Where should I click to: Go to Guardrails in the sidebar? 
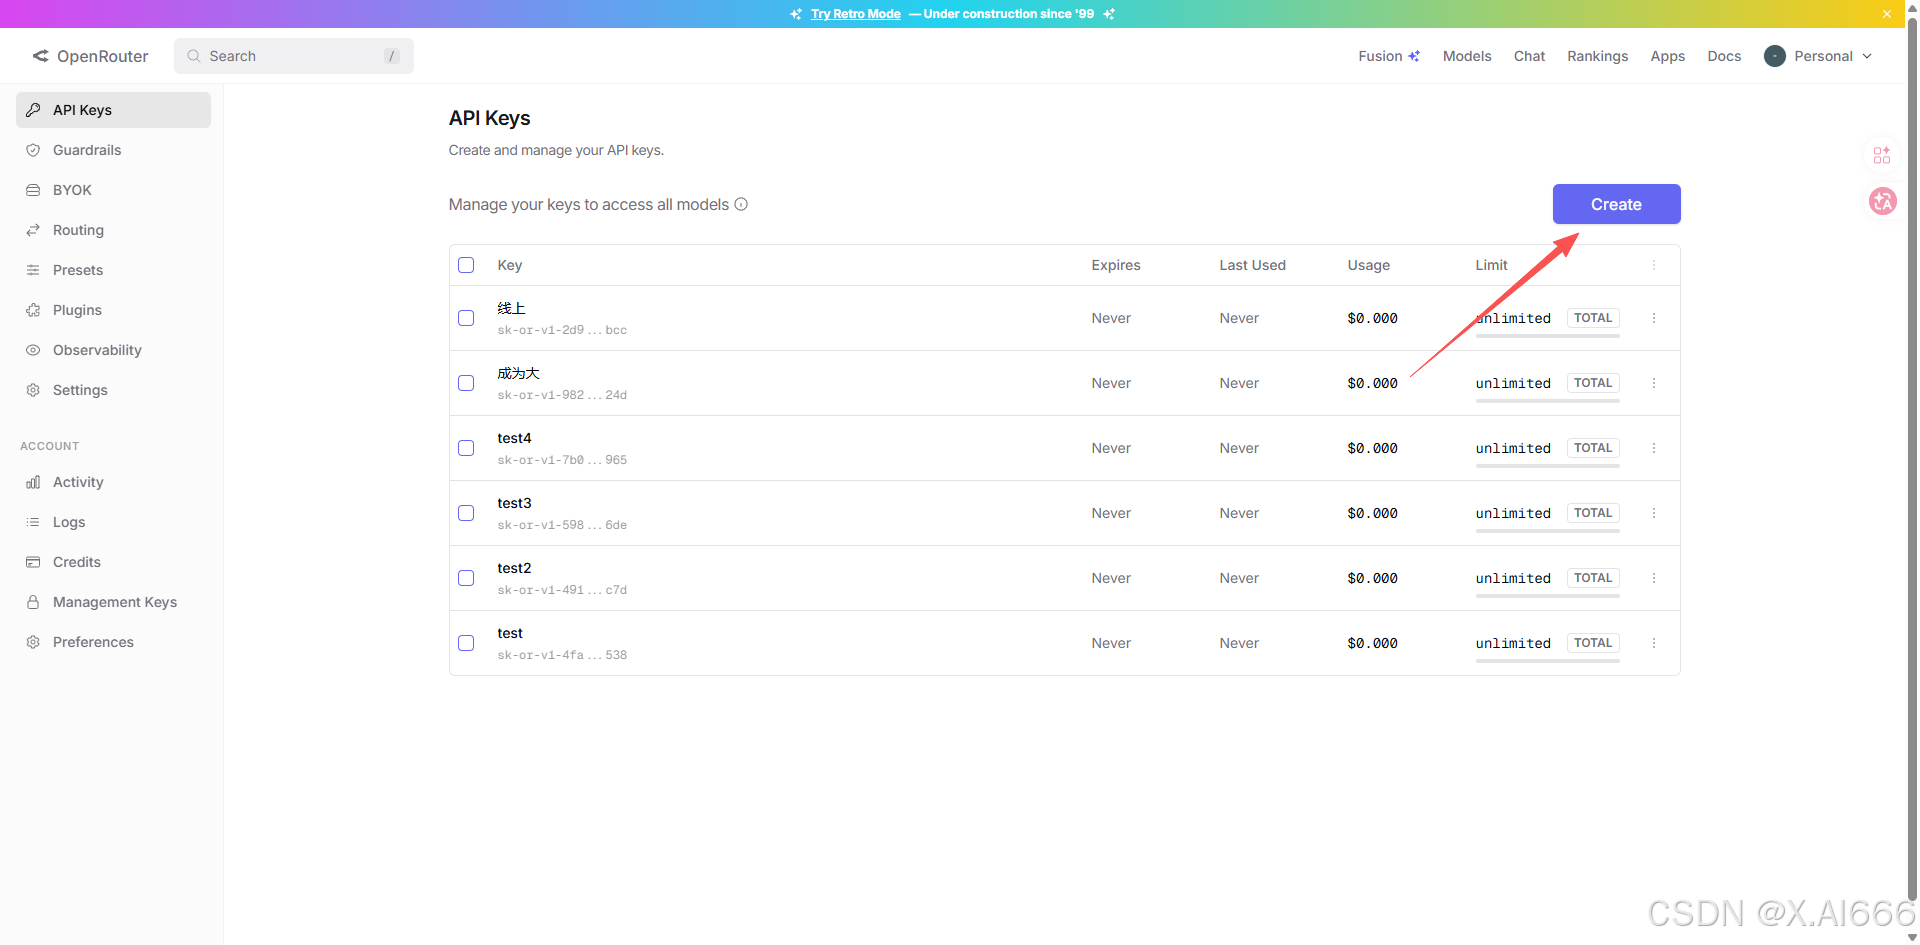(113, 150)
